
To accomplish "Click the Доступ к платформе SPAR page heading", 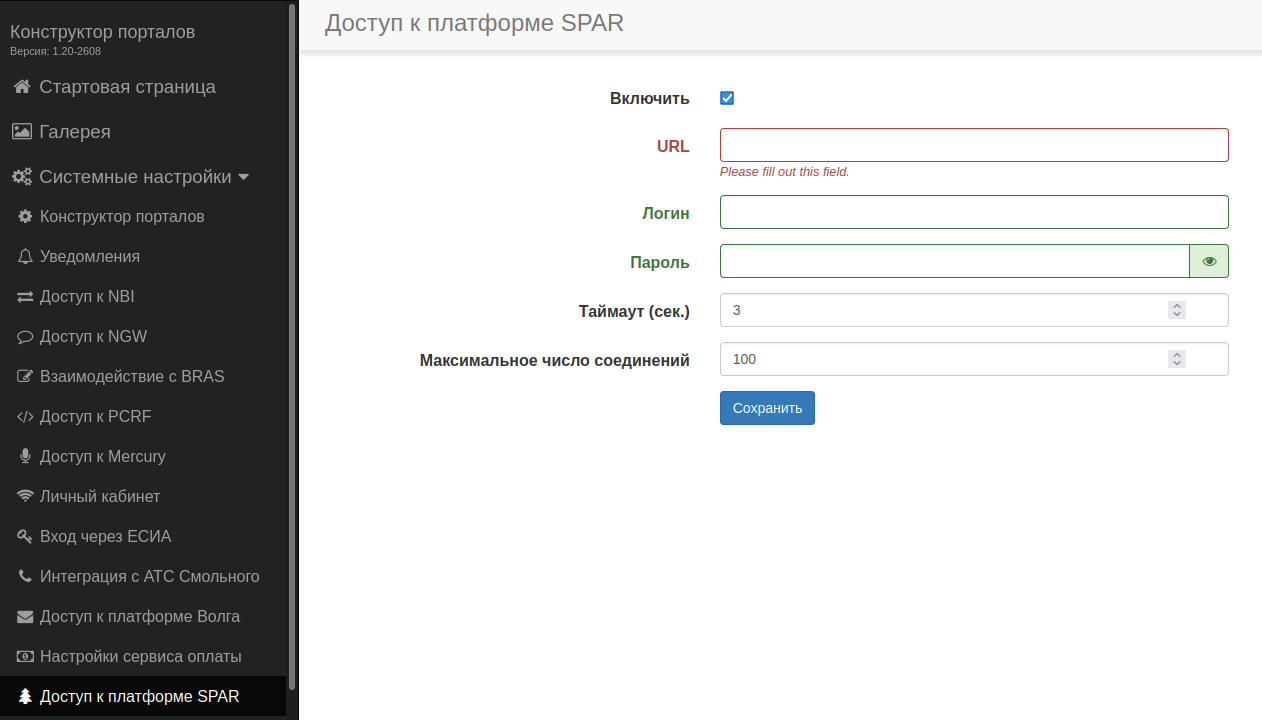I will click(x=474, y=23).
